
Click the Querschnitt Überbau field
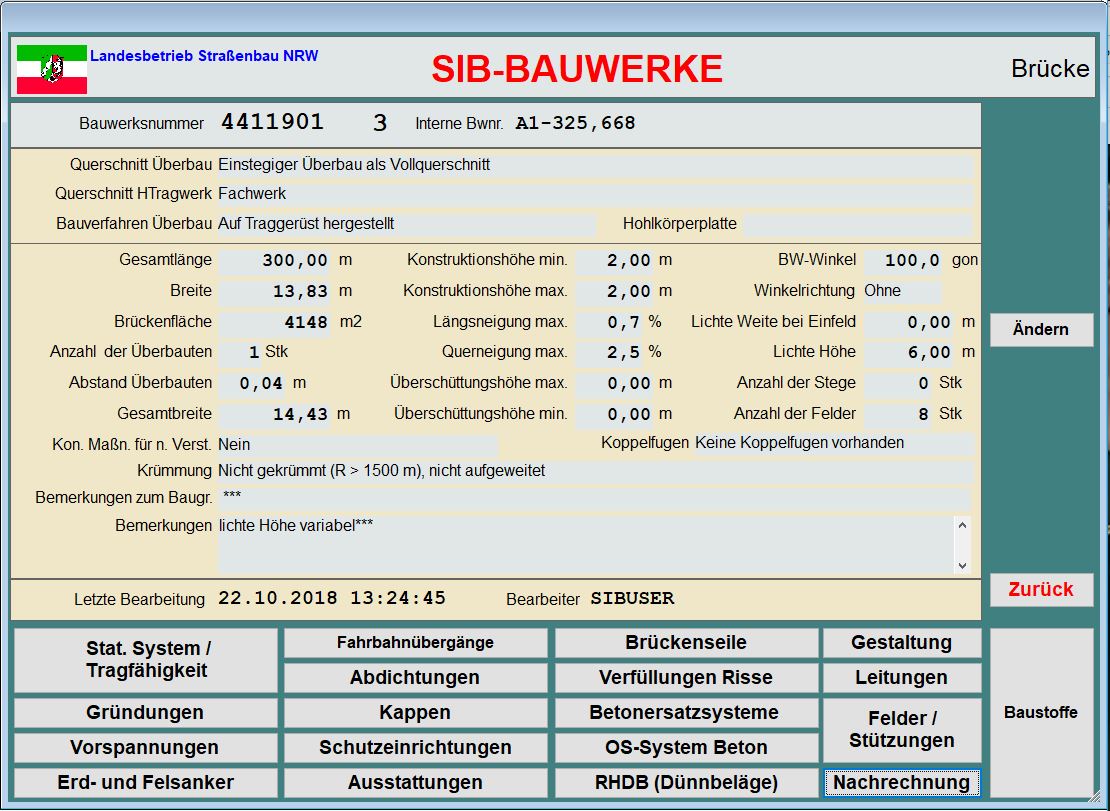click(595, 166)
